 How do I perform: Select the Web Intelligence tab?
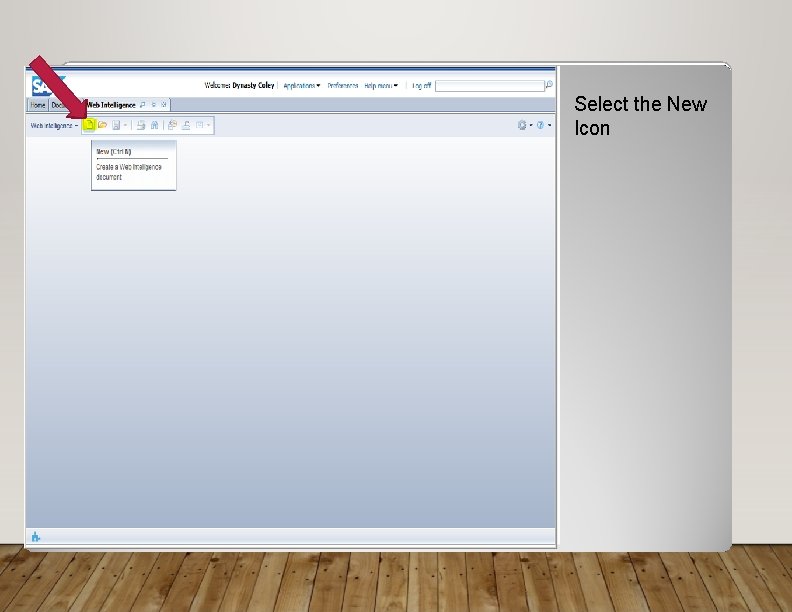point(111,105)
